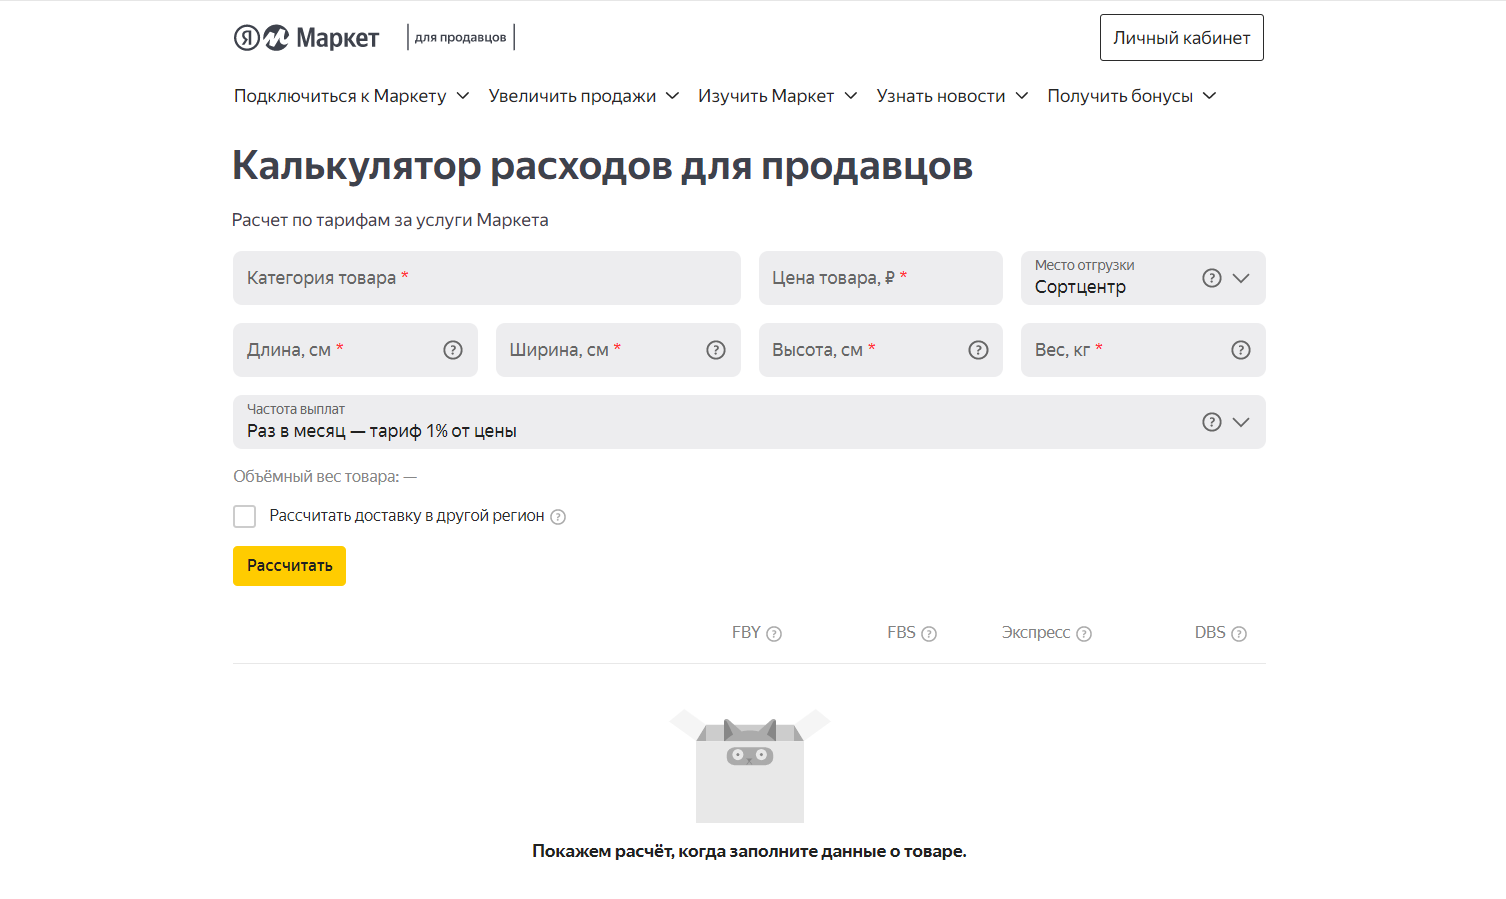The image size is (1506, 899).
Task: Show help for Частота выплат
Action: (1211, 422)
